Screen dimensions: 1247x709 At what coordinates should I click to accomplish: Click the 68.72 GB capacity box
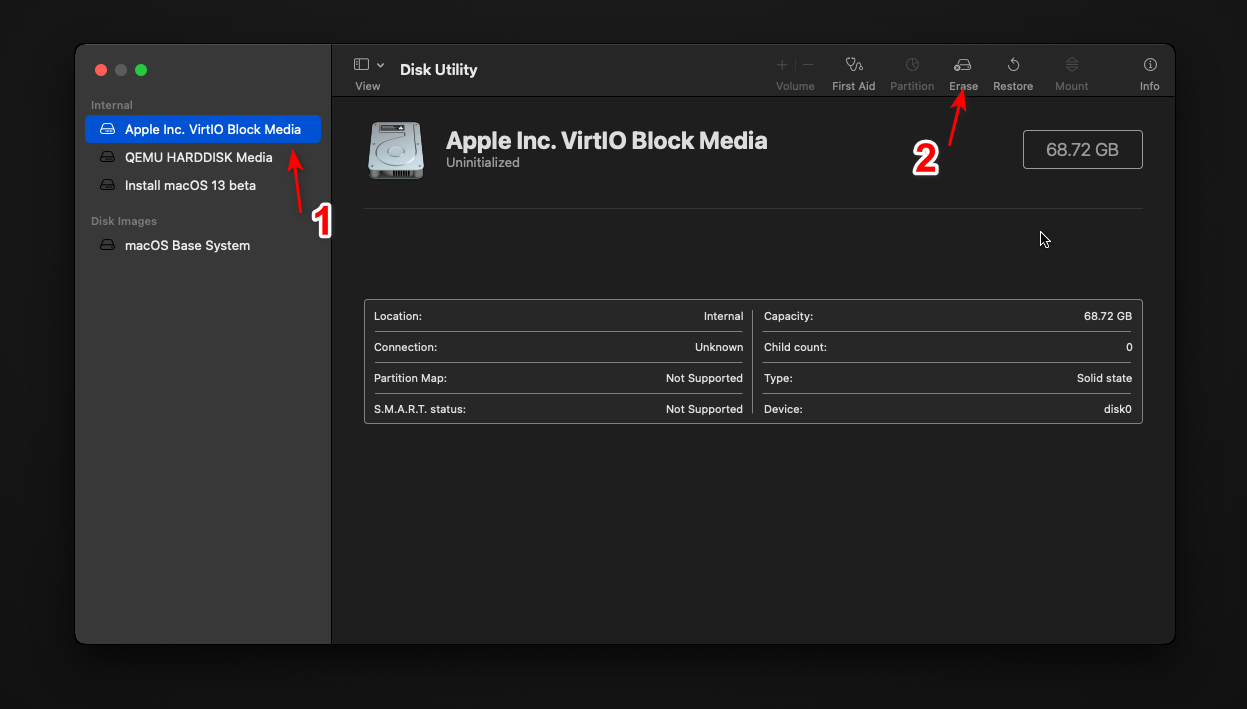(1082, 150)
